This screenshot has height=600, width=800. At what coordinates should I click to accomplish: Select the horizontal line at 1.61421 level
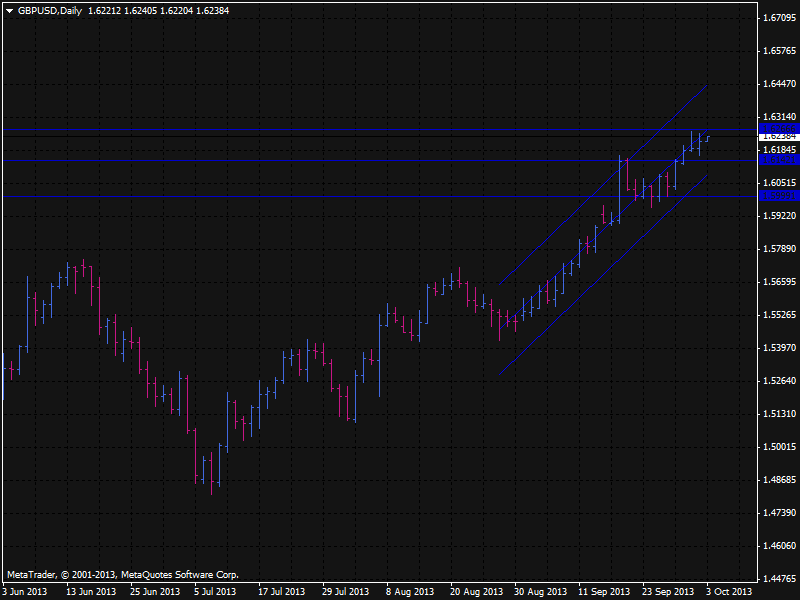click(x=300, y=160)
